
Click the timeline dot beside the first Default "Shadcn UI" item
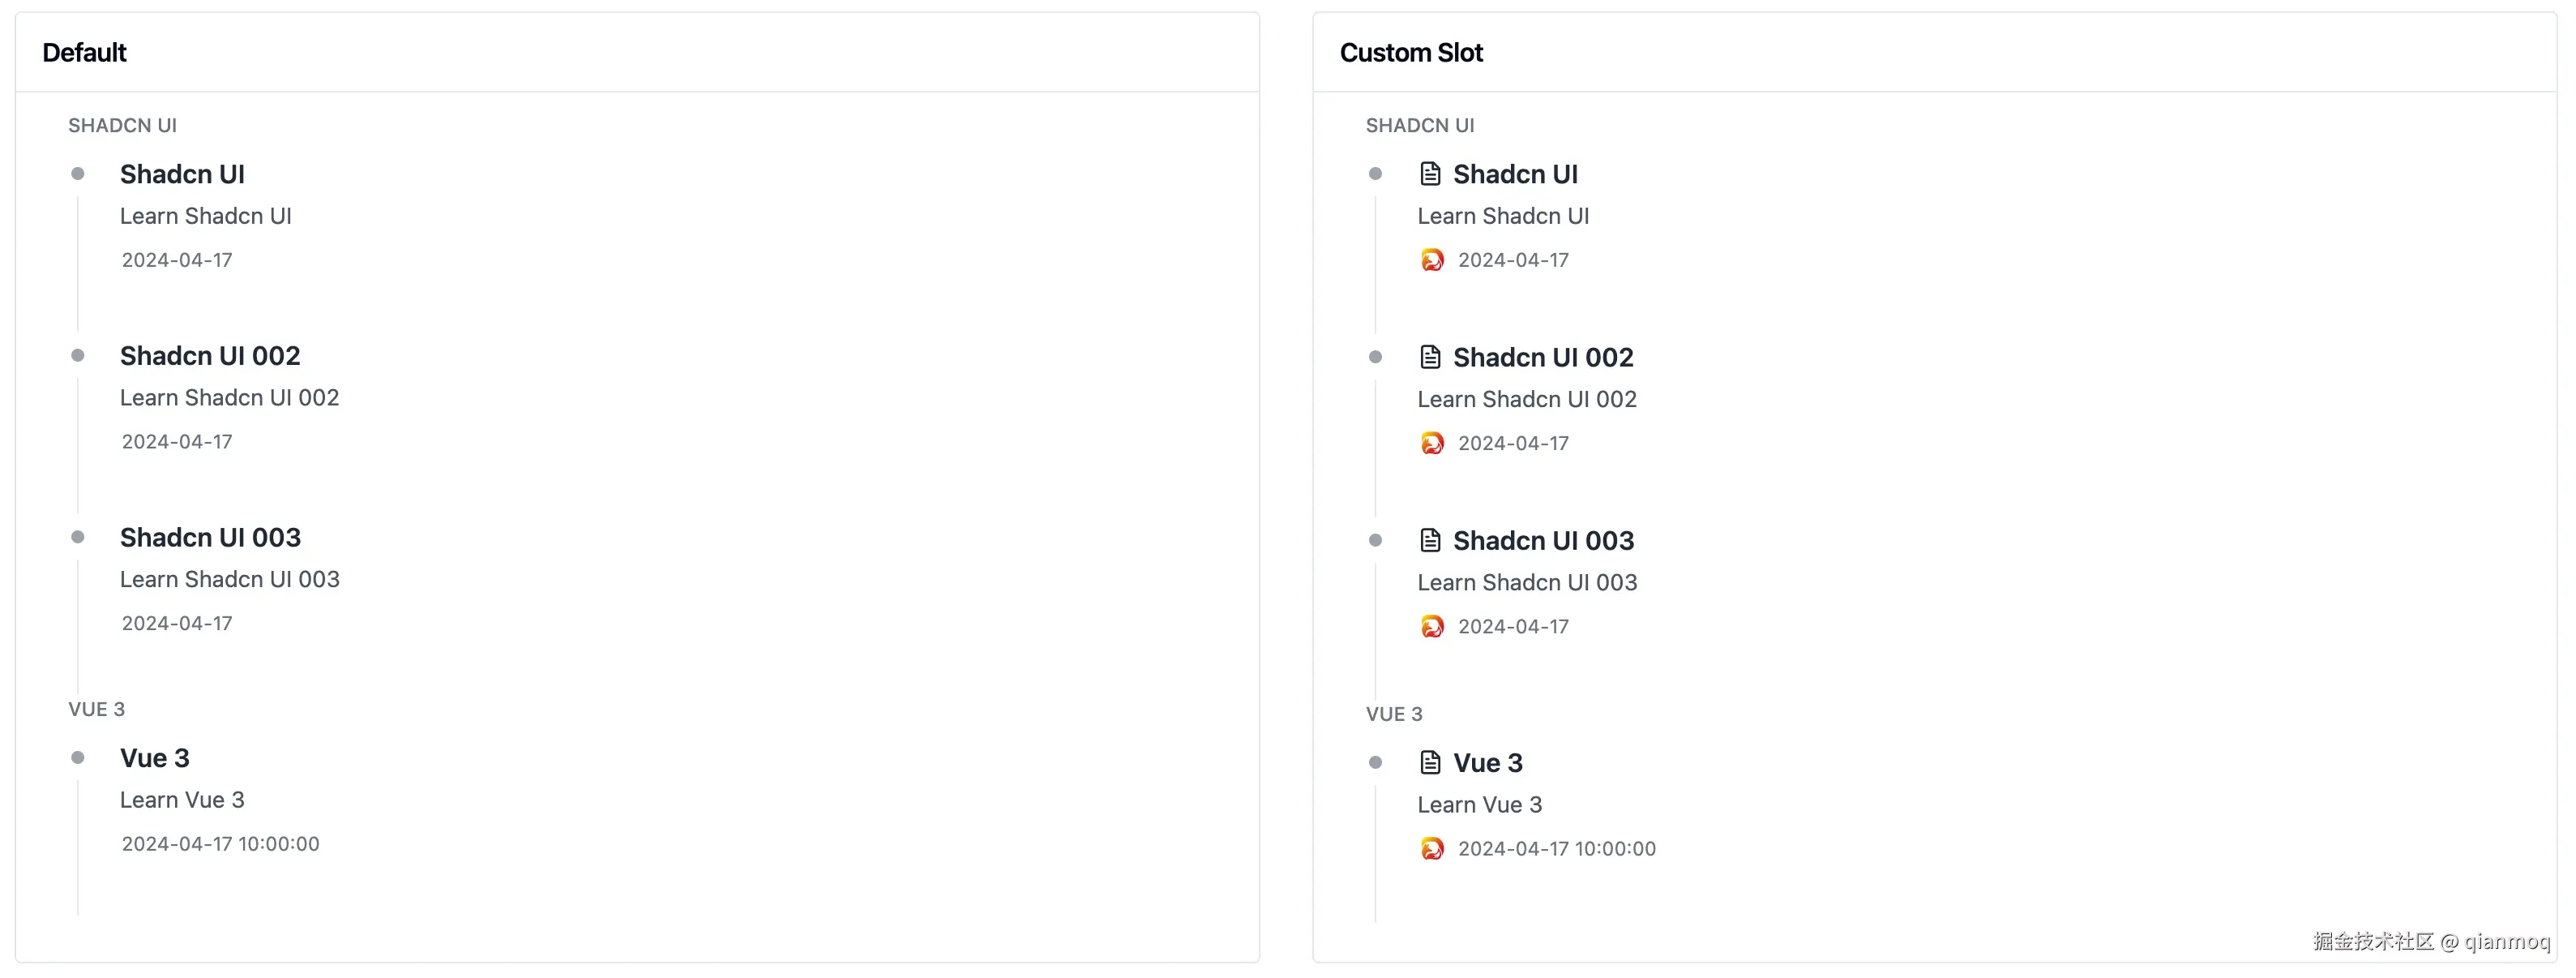click(78, 174)
